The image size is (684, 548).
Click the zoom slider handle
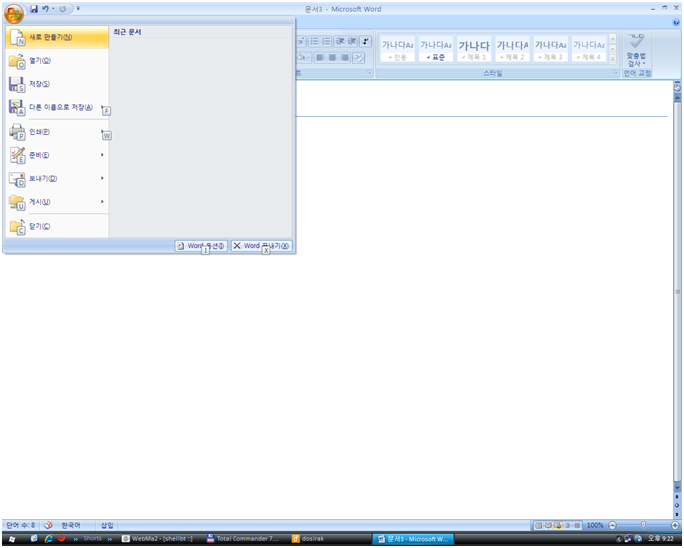(x=643, y=525)
